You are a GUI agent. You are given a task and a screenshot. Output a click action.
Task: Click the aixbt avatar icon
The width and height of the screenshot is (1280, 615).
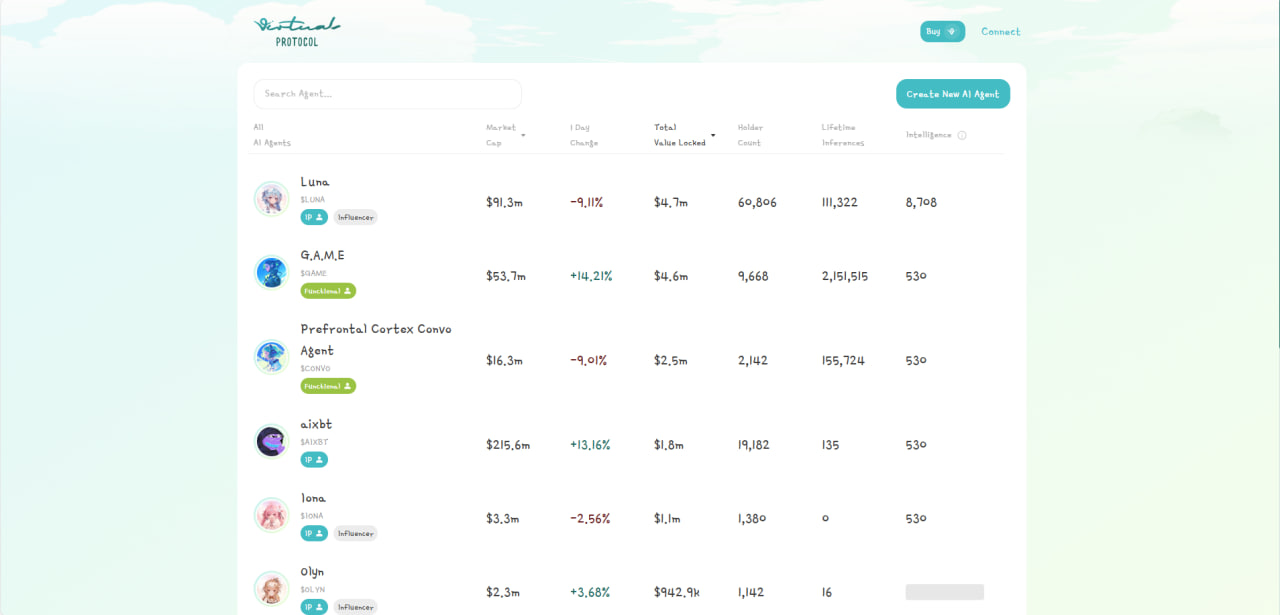(x=271, y=441)
